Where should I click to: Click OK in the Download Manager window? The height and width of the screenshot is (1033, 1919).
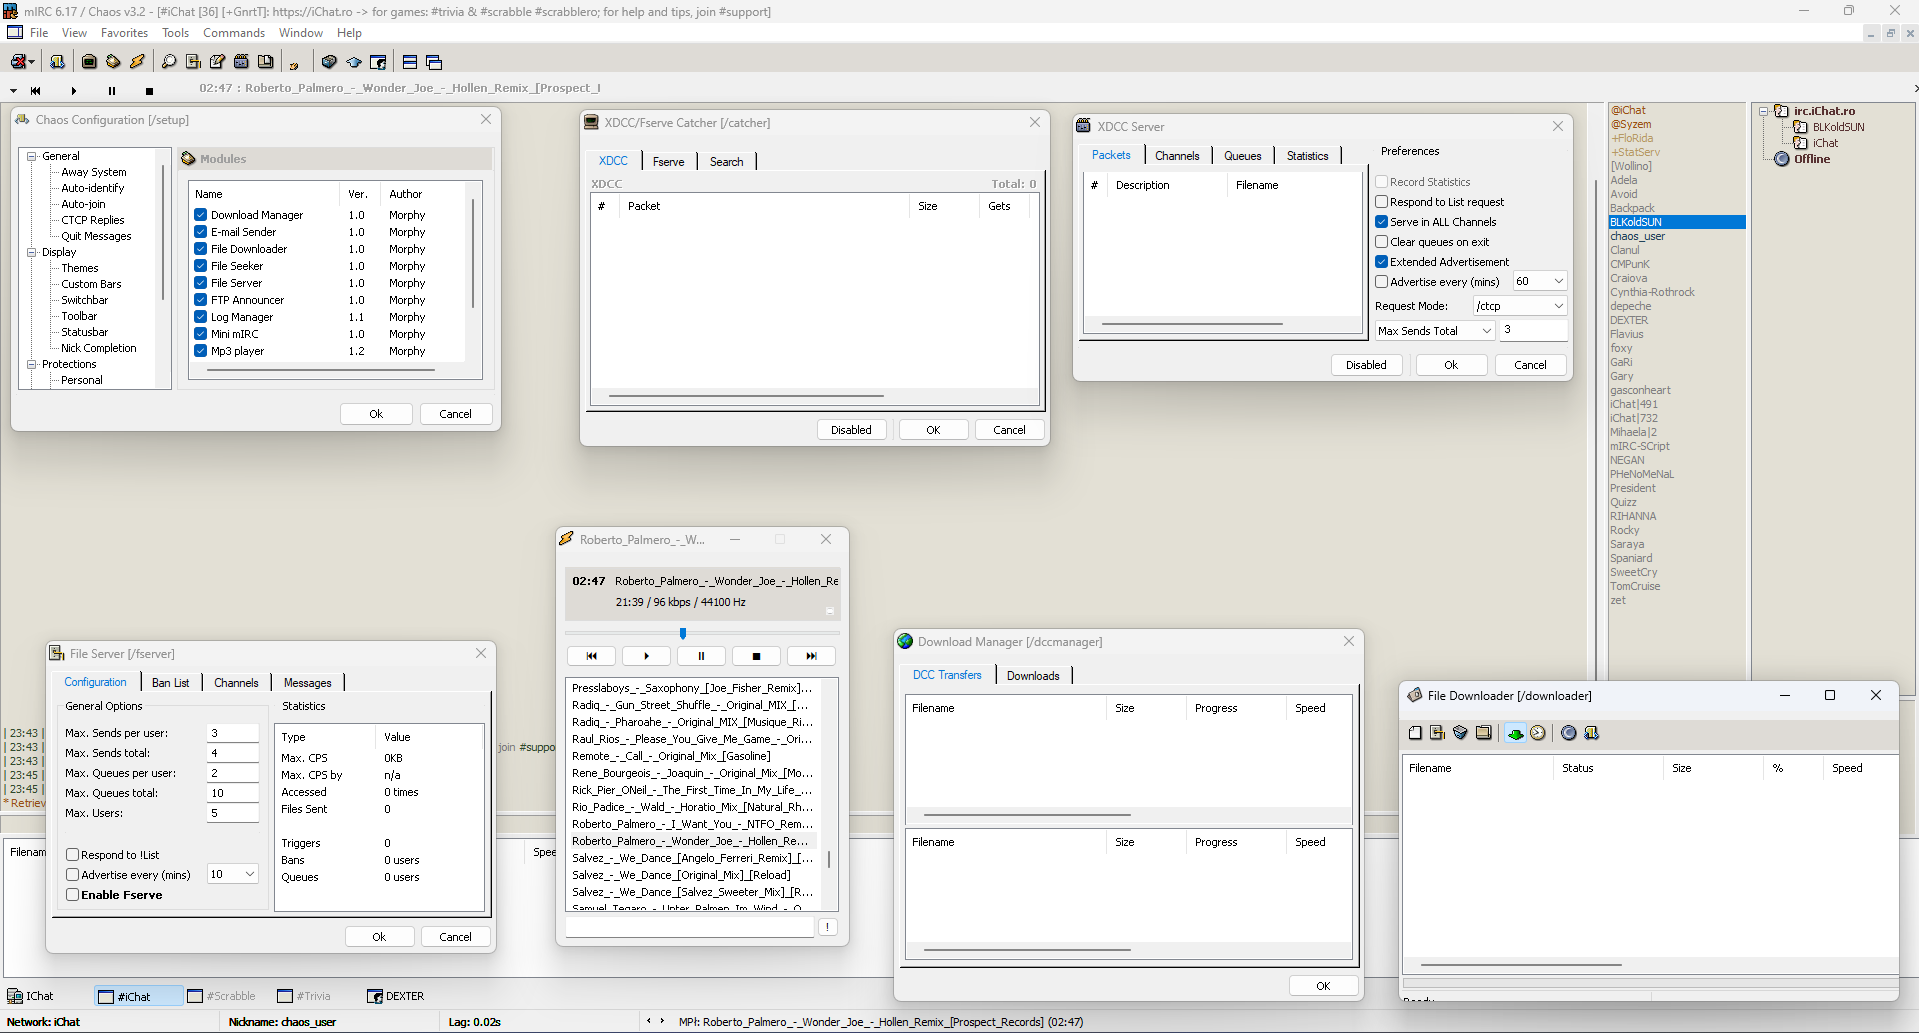click(x=1323, y=986)
